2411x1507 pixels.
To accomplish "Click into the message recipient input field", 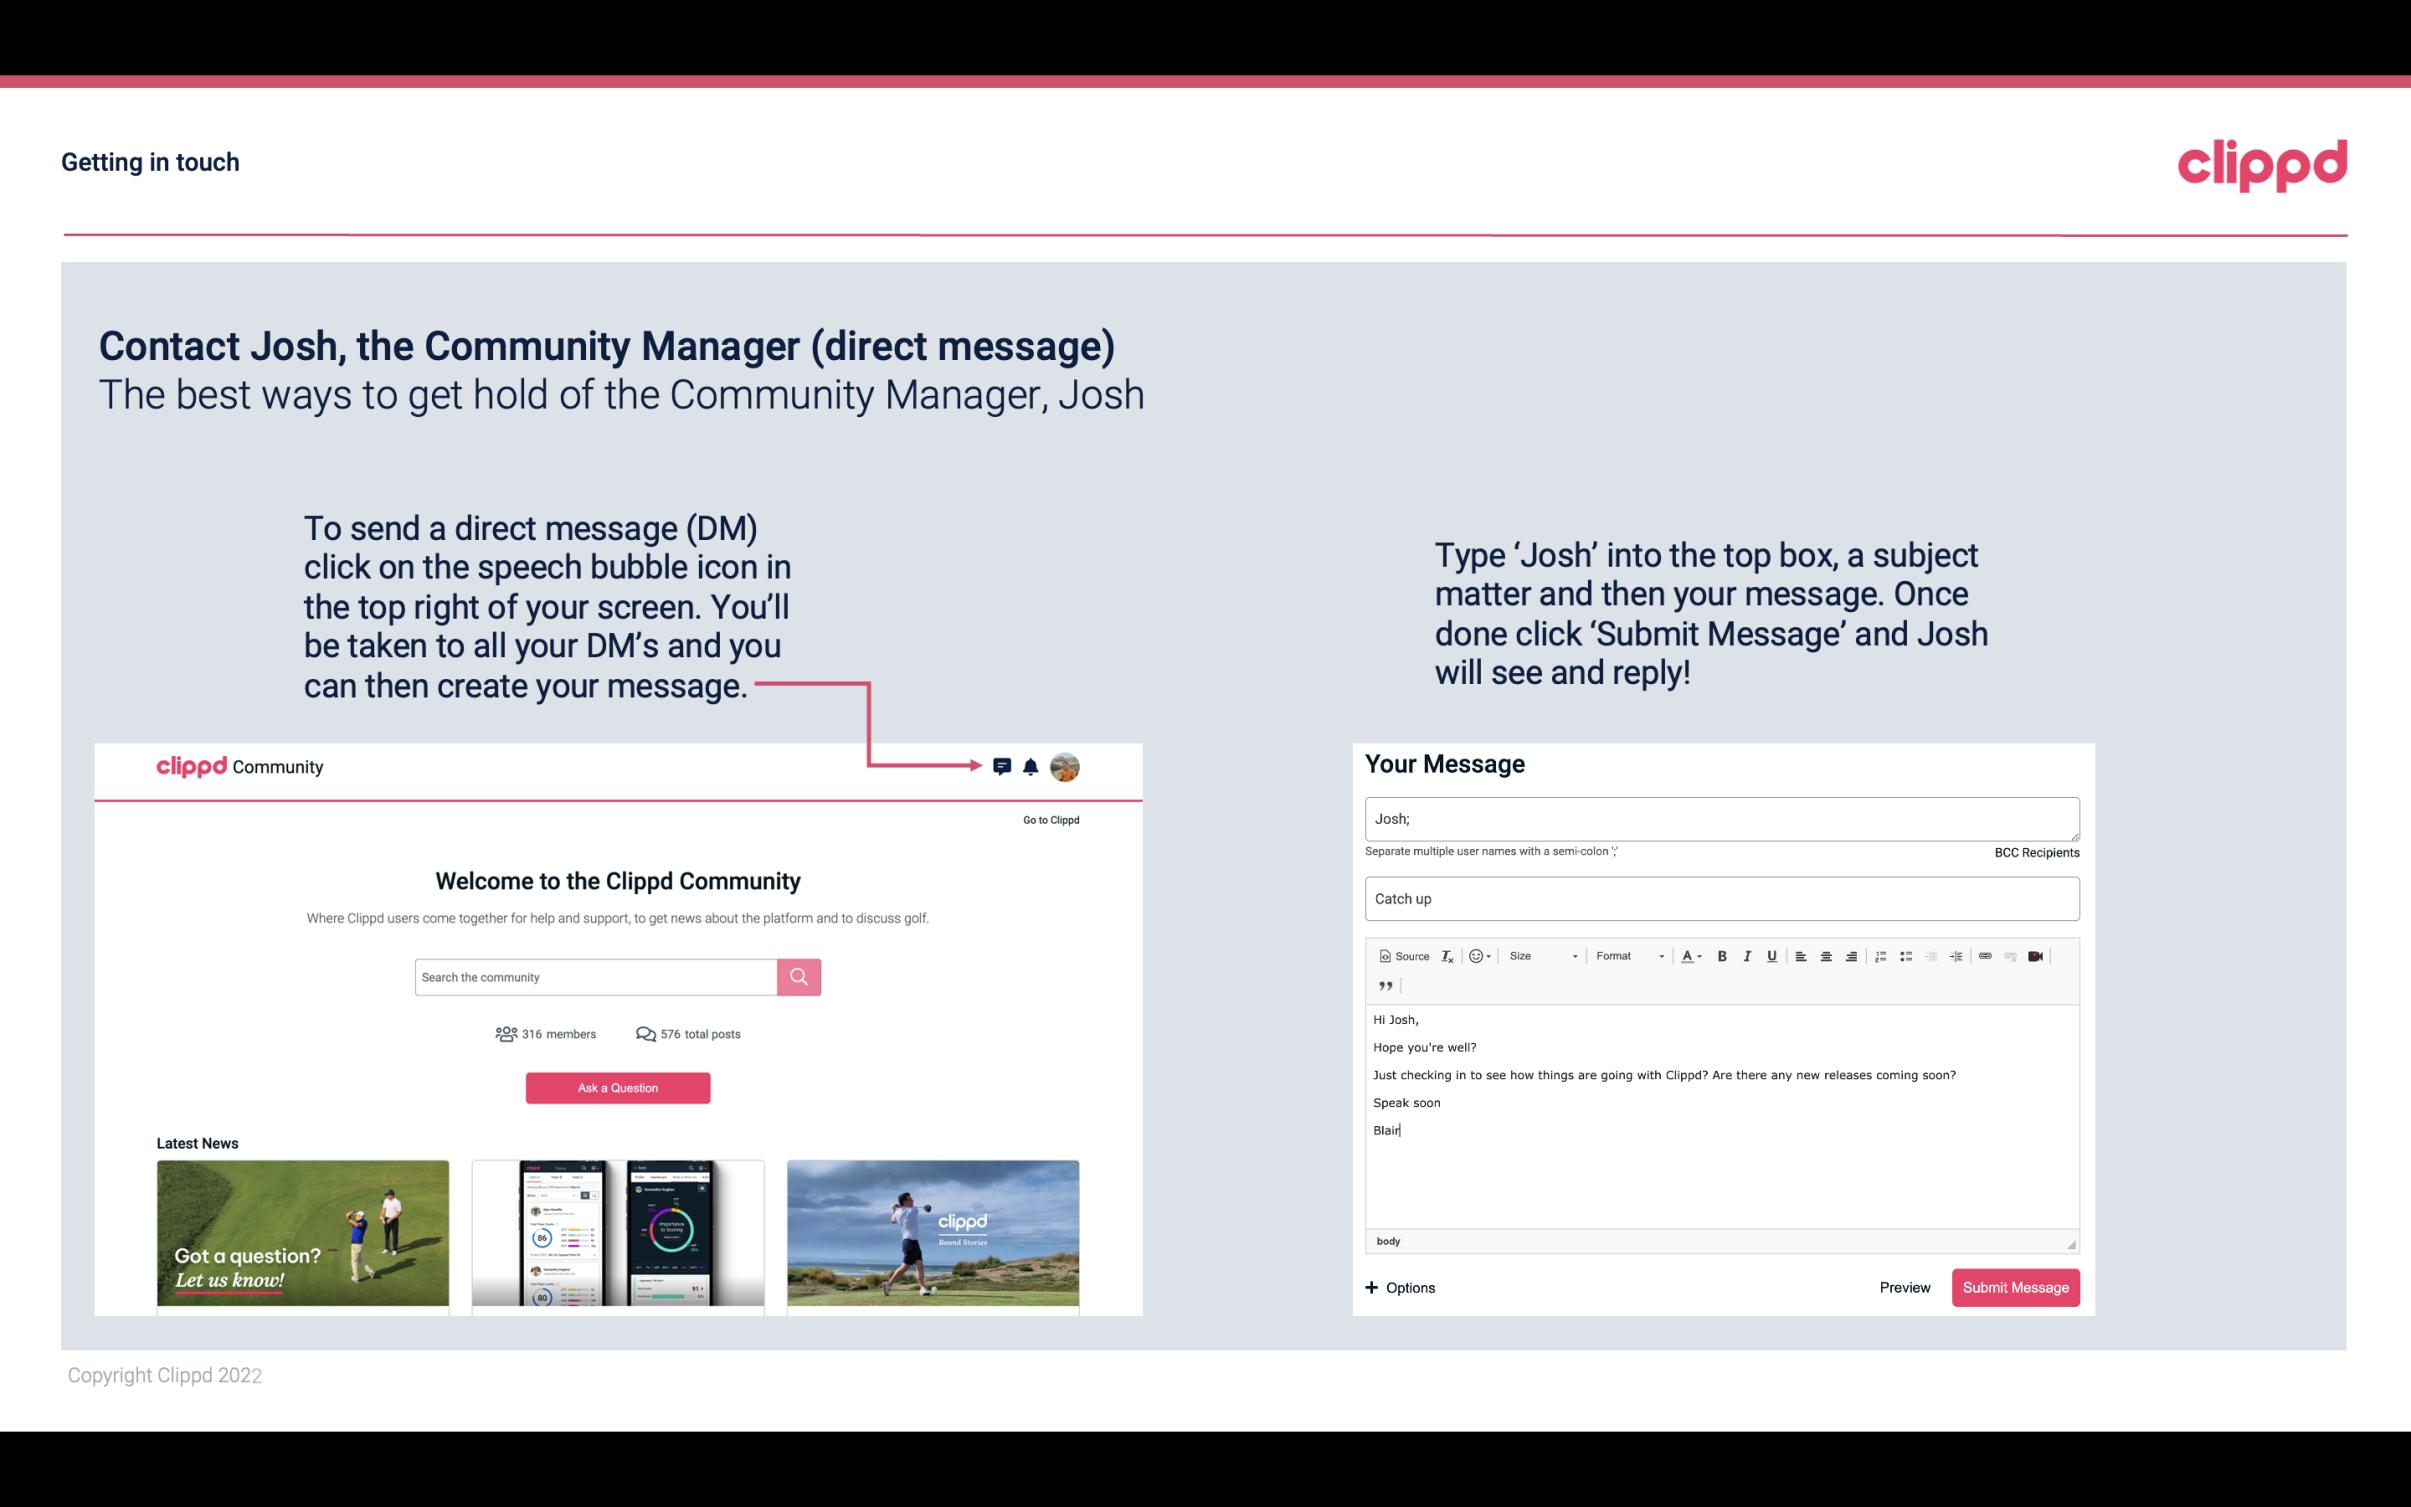I will point(1722,816).
